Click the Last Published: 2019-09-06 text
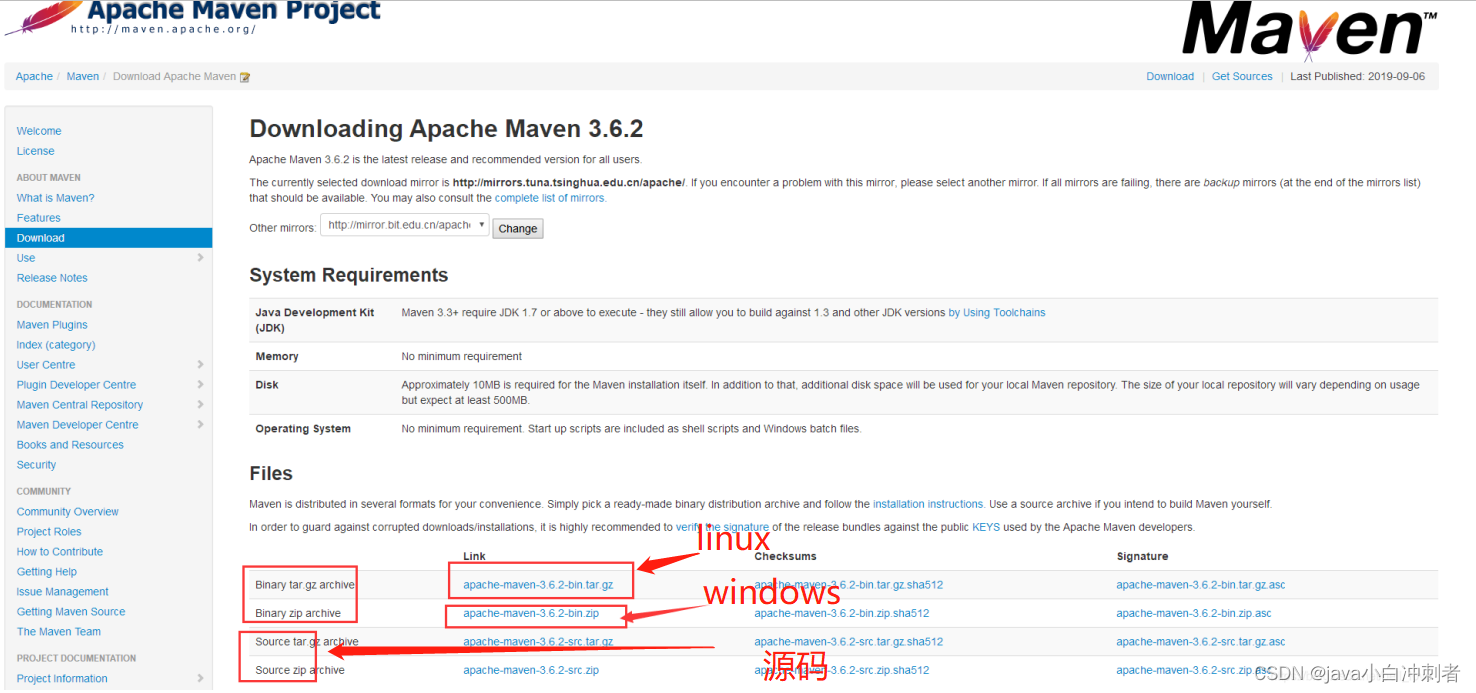The height and width of the screenshot is (693, 1476). tap(1357, 77)
